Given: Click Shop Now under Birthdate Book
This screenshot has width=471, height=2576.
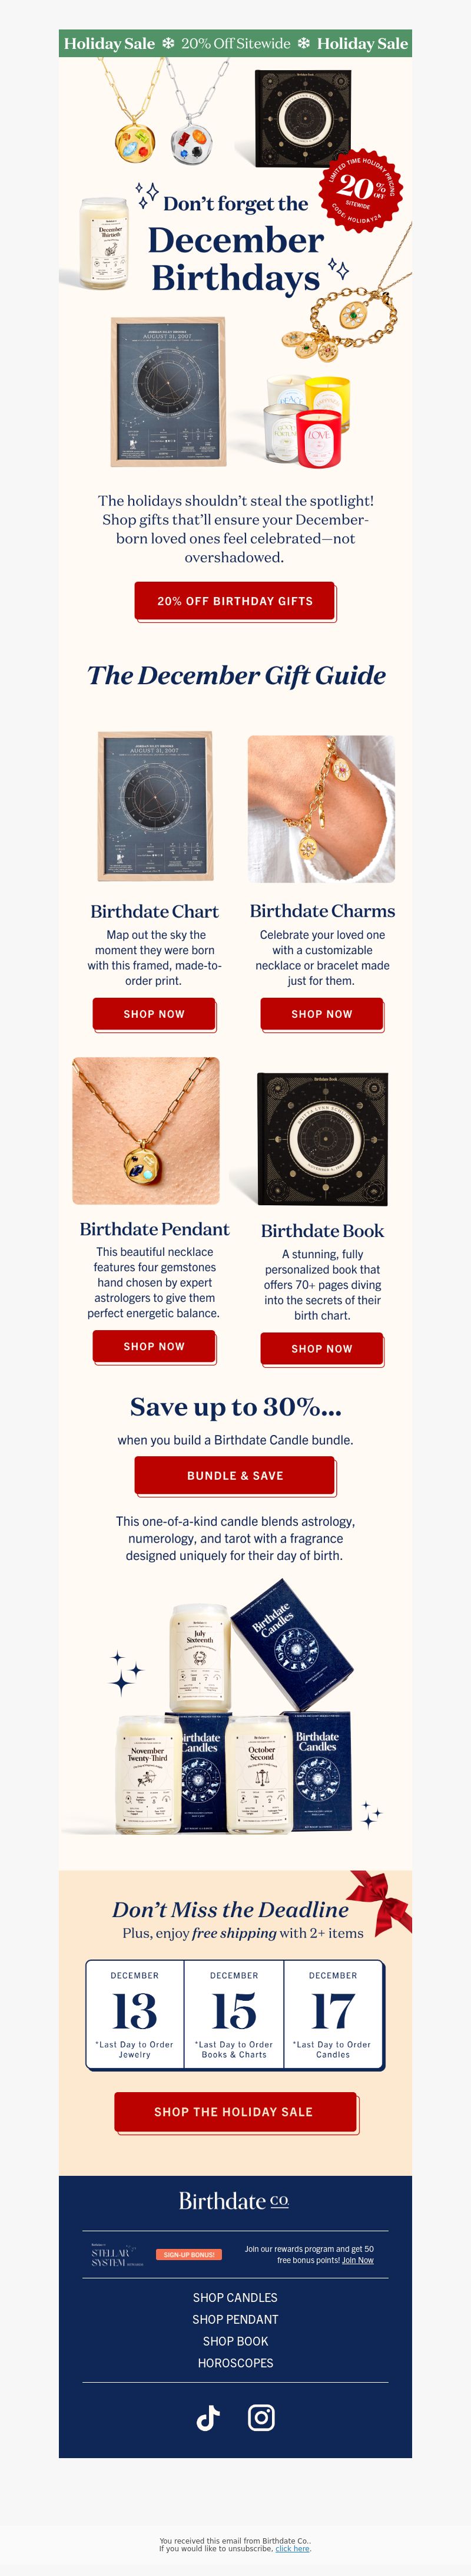Looking at the screenshot, I should [321, 1347].
